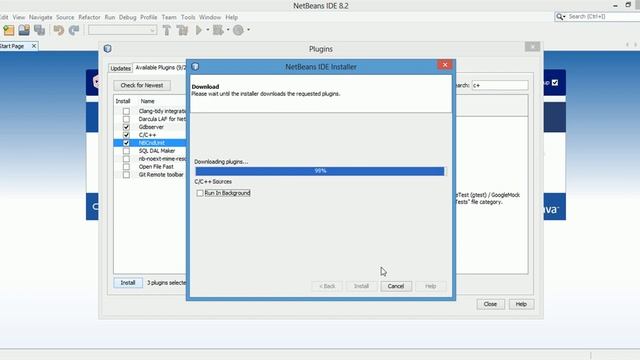Close the Start Page tab with its X
The image size is (640, 360).
click(34, 46)
